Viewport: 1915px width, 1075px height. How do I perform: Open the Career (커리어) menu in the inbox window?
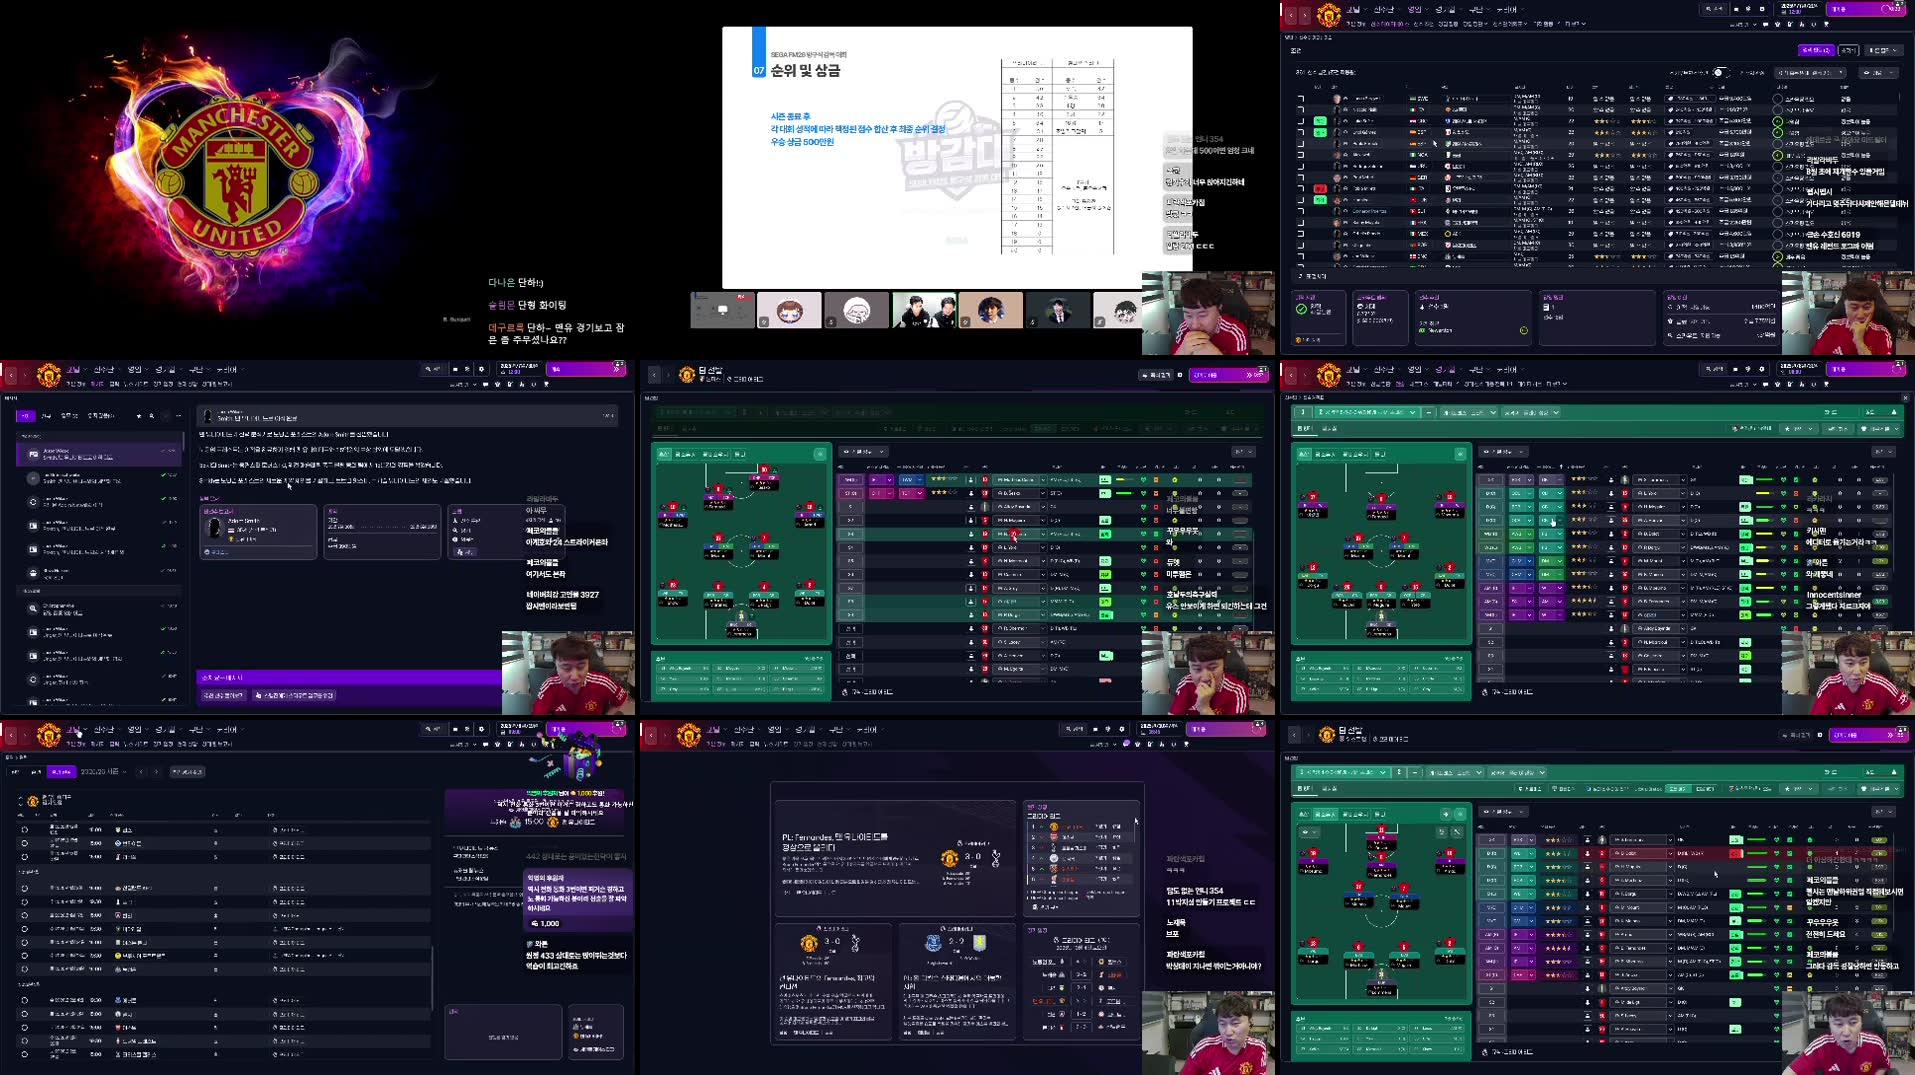click(229, 370)
